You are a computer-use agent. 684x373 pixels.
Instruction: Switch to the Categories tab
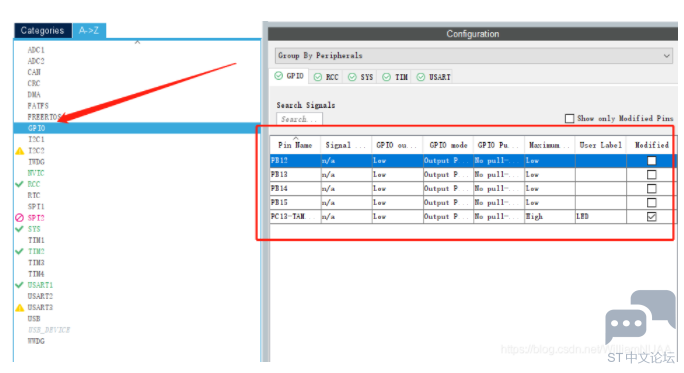point(42,31)
